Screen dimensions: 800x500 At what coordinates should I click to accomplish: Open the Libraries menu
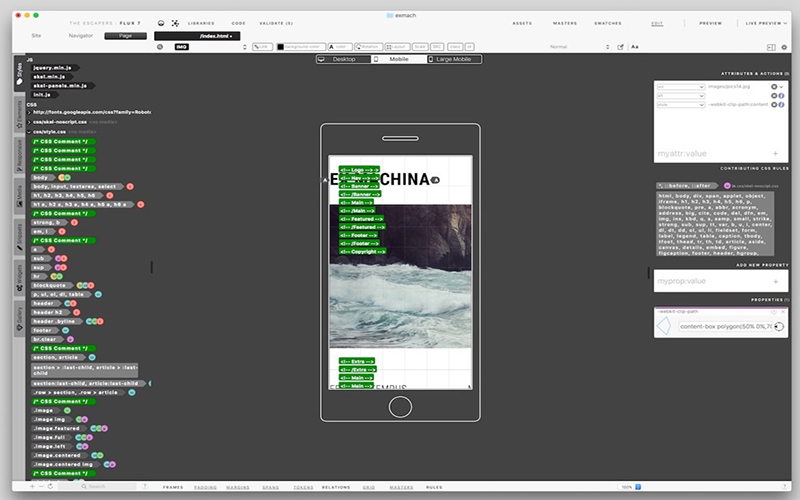(201, 23)
